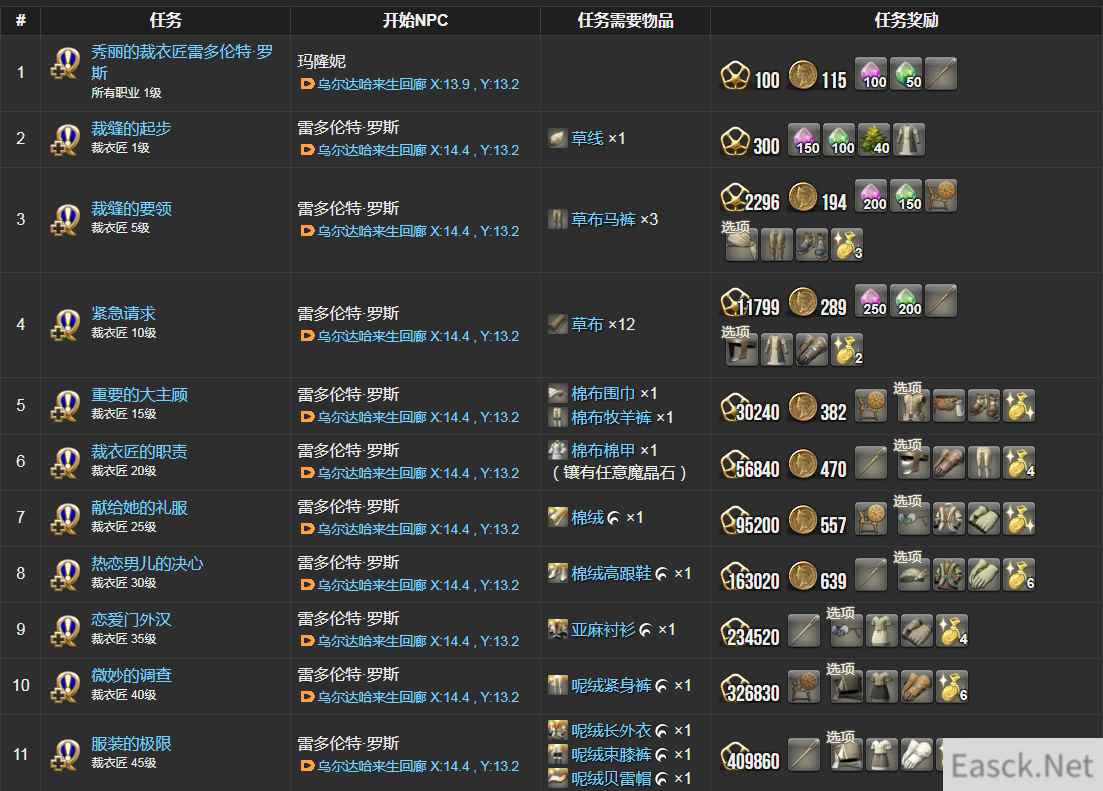The image size is (1103, 791).
Task: Click quest icon beside 服装的极限
Action: (x=65, y=754)
